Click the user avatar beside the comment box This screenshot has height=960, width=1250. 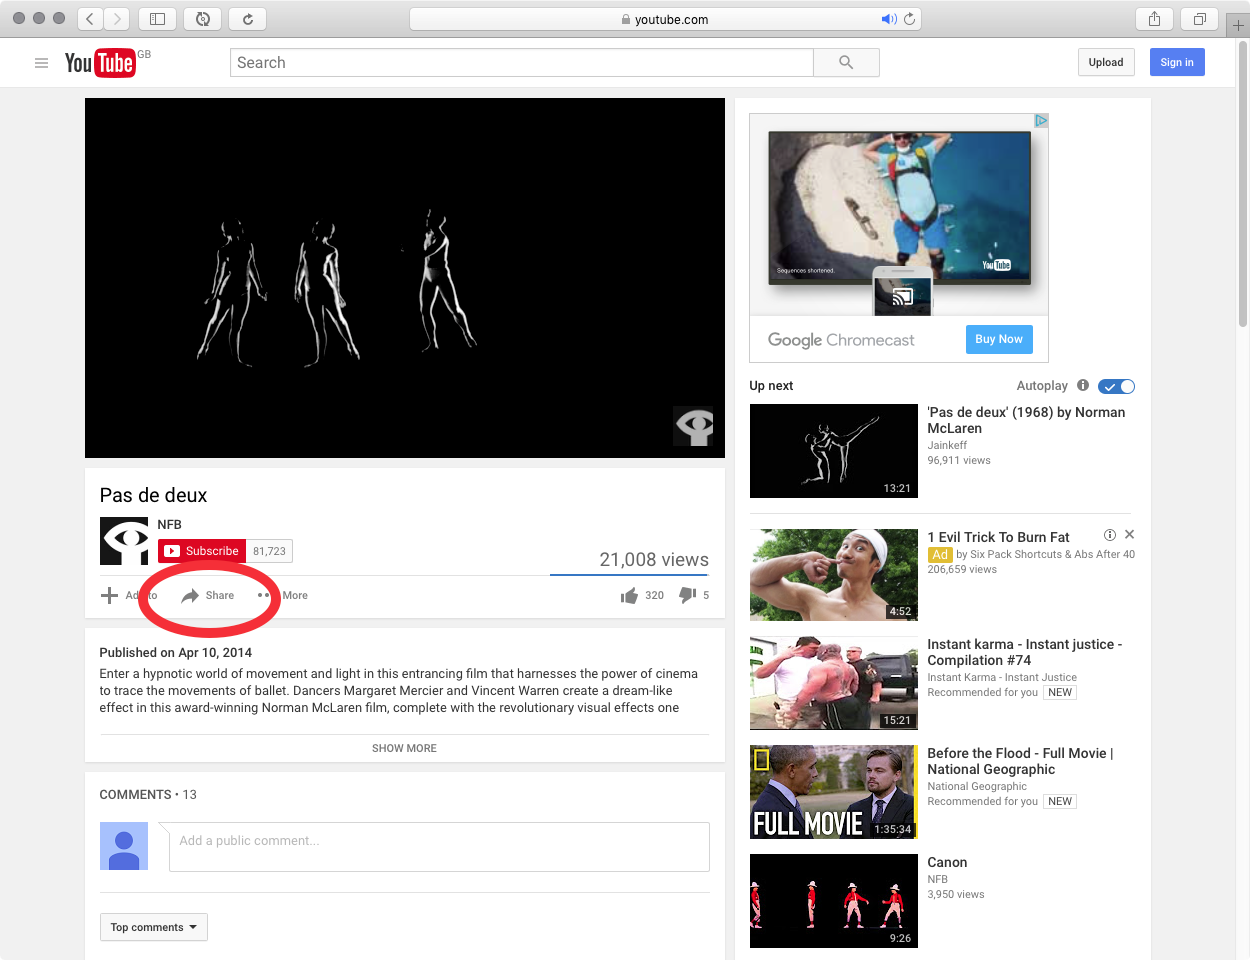124,846
